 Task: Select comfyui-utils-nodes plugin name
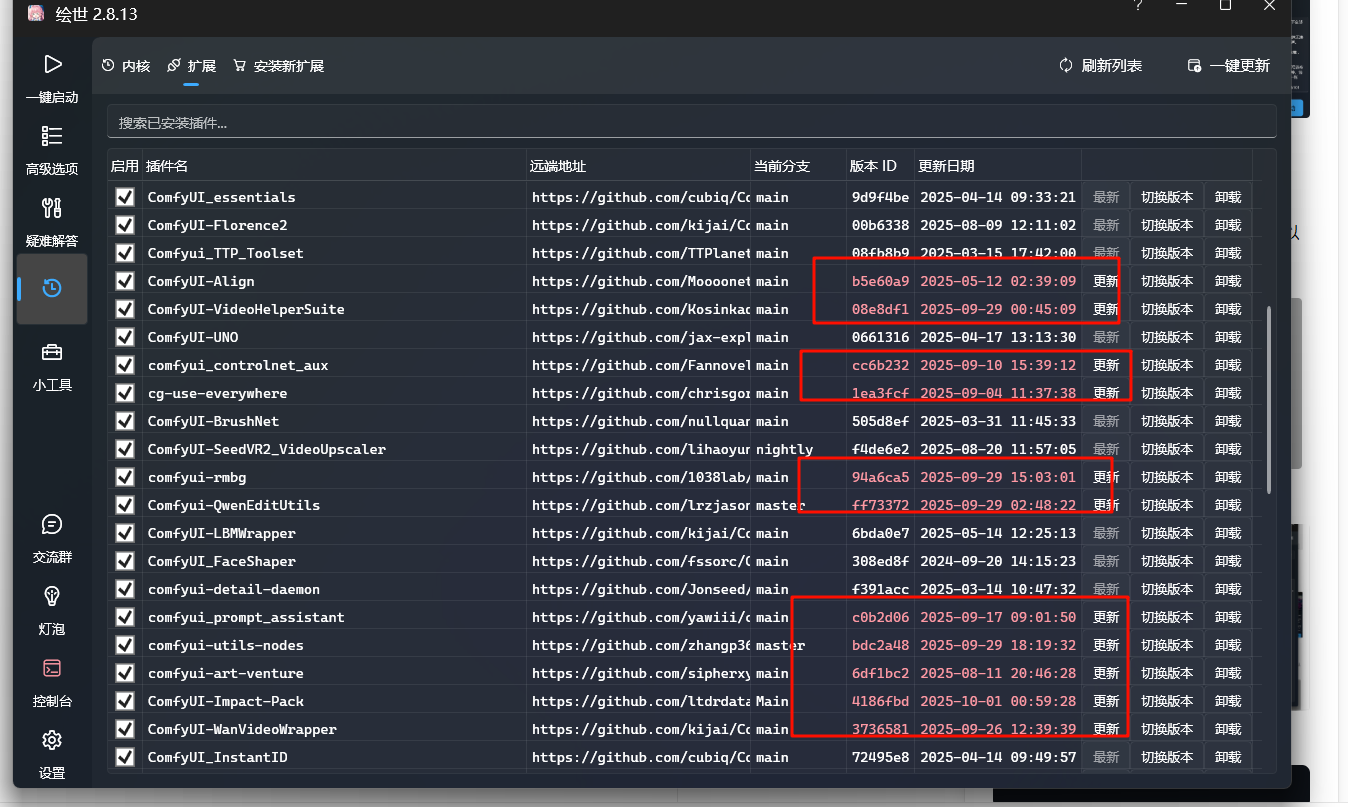point(225,645)
